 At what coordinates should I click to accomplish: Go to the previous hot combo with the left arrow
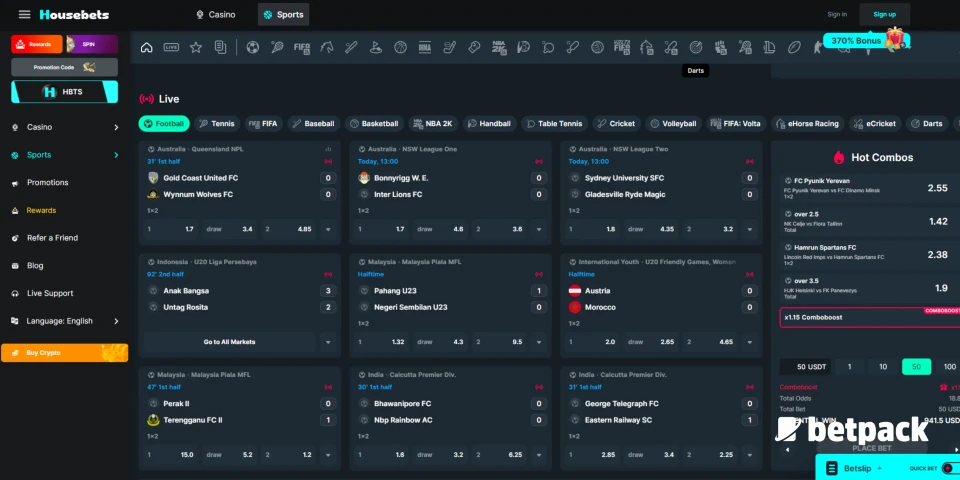tap(787, 450)
